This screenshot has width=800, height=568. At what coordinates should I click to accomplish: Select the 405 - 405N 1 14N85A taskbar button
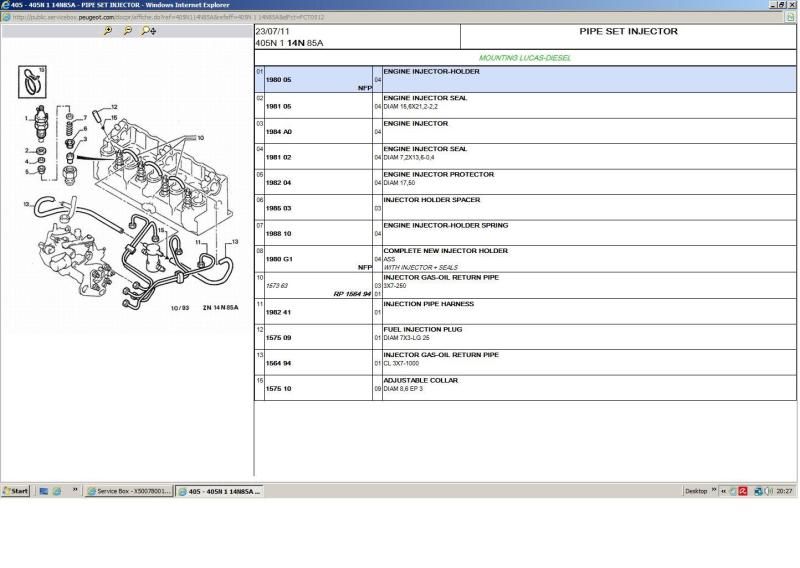coord(219,491)
